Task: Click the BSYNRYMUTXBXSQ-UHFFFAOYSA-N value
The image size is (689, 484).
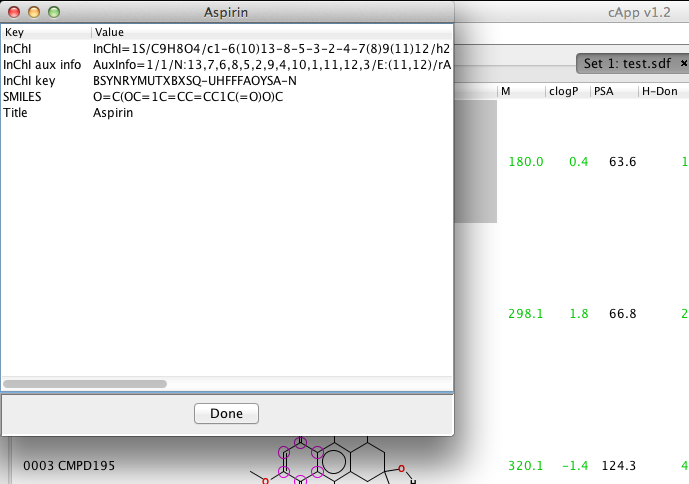Action: click(195, 81)
